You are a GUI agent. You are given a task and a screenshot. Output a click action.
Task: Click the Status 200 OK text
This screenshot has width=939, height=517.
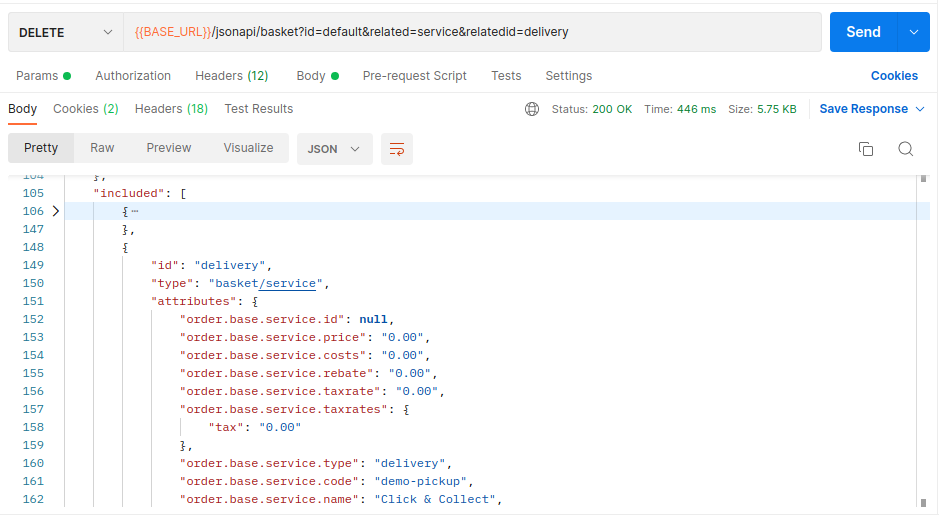pyautogui.click(x=592, y=109)
